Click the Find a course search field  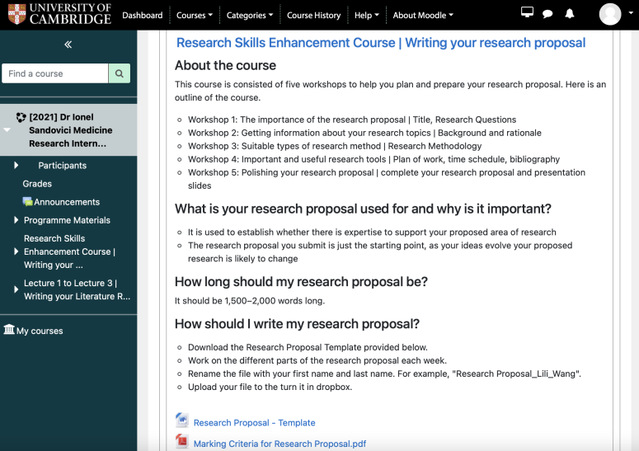pos(54,74)
